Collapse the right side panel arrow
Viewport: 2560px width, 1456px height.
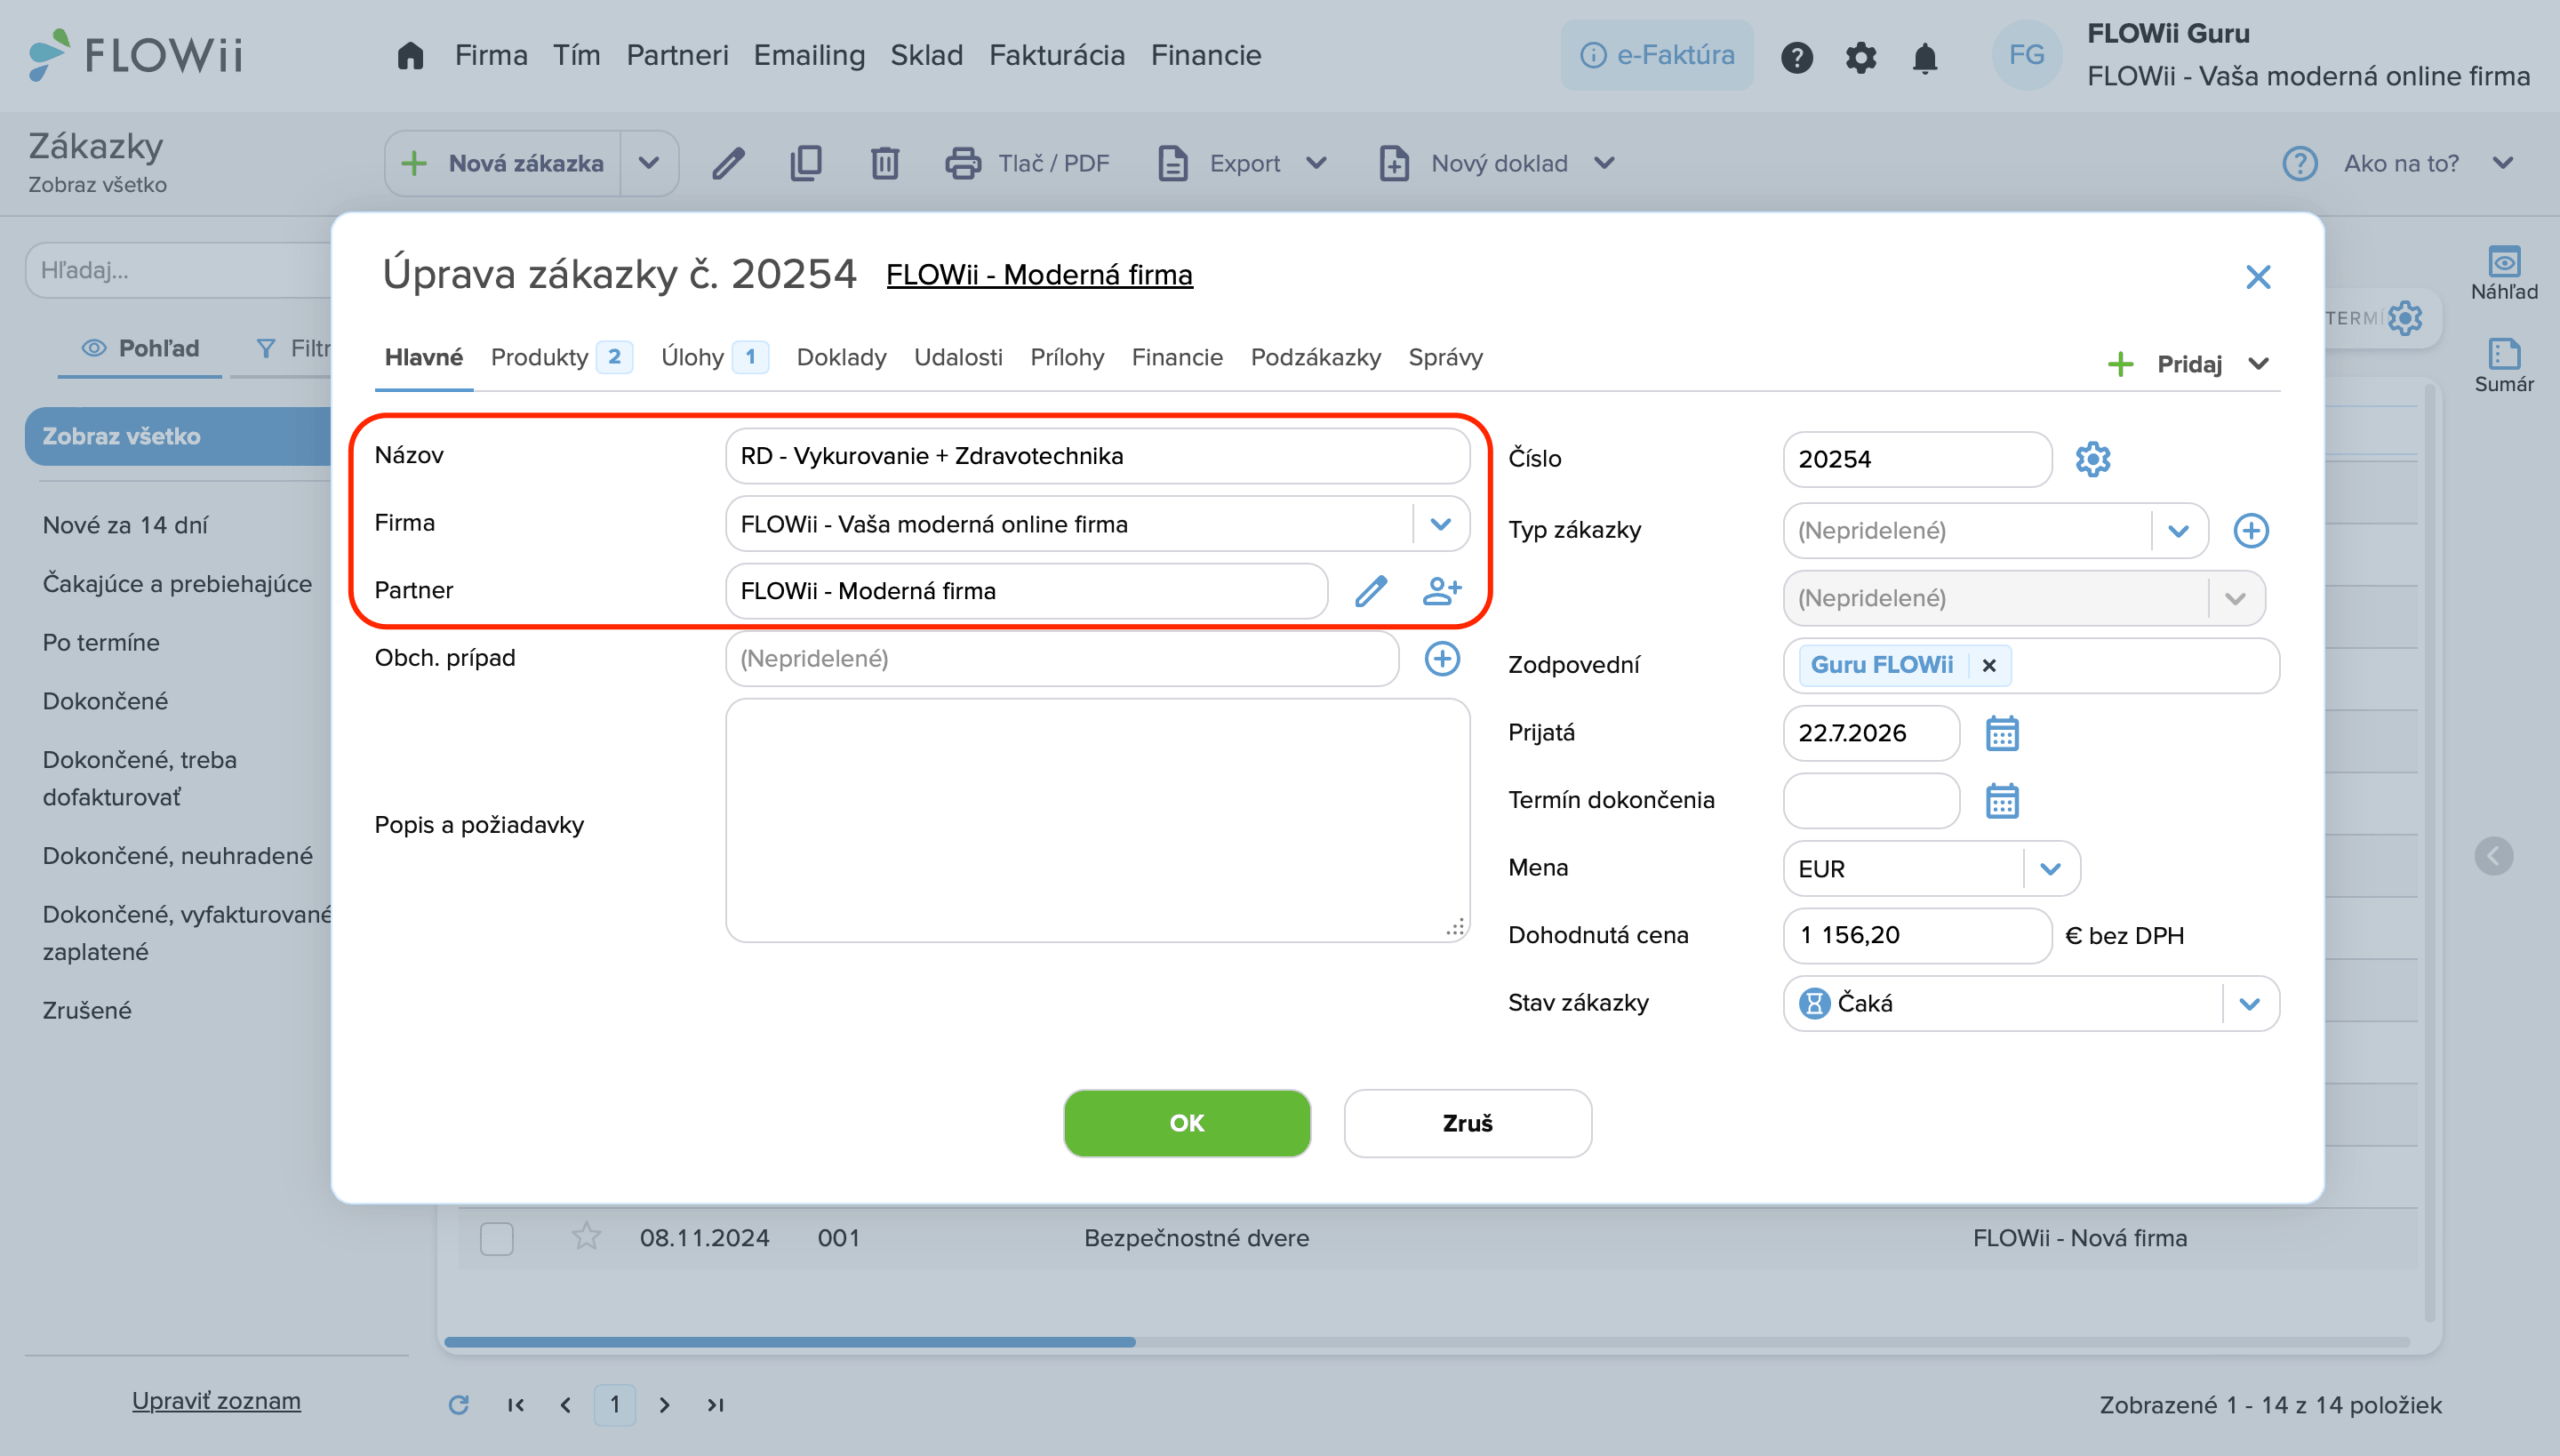[x=2493, y=856]
